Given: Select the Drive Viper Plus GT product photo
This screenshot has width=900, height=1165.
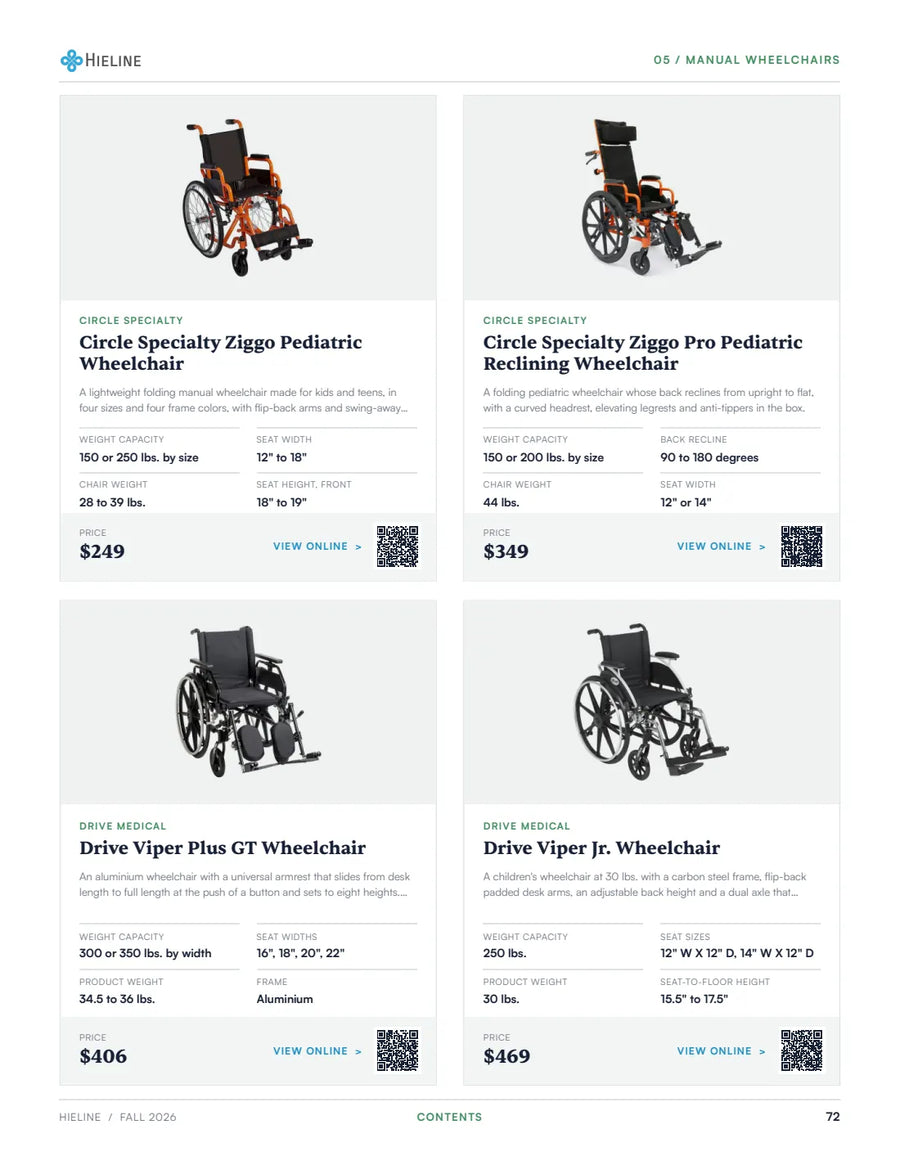Looking at the screenshot, I should point(247,702).
